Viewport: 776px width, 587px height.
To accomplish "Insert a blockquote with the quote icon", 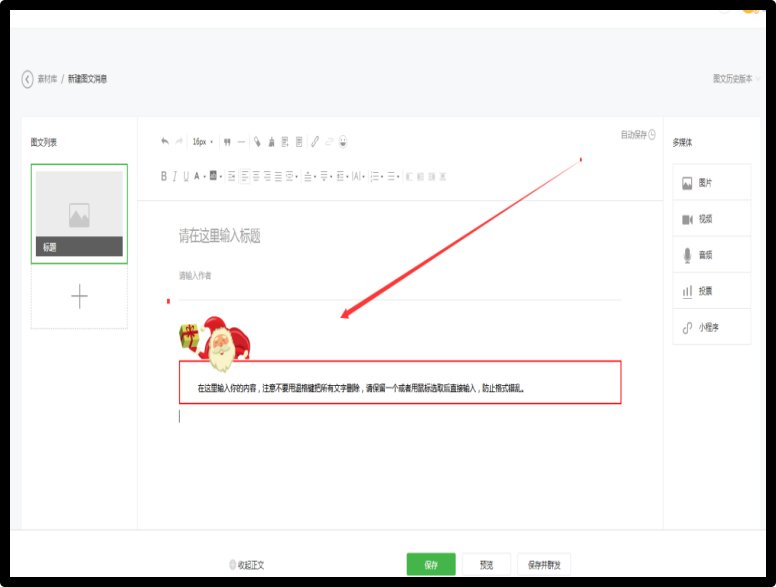I will pyautogui.click(x=227, y=142).
